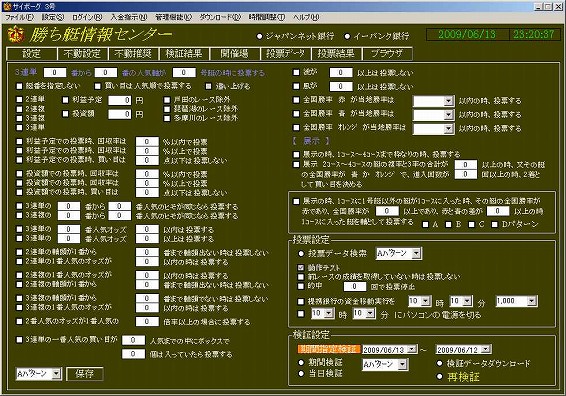The image size is (566, 396).
Task: Enable the 利益予定 checkbox
Action: click(65, 100)
